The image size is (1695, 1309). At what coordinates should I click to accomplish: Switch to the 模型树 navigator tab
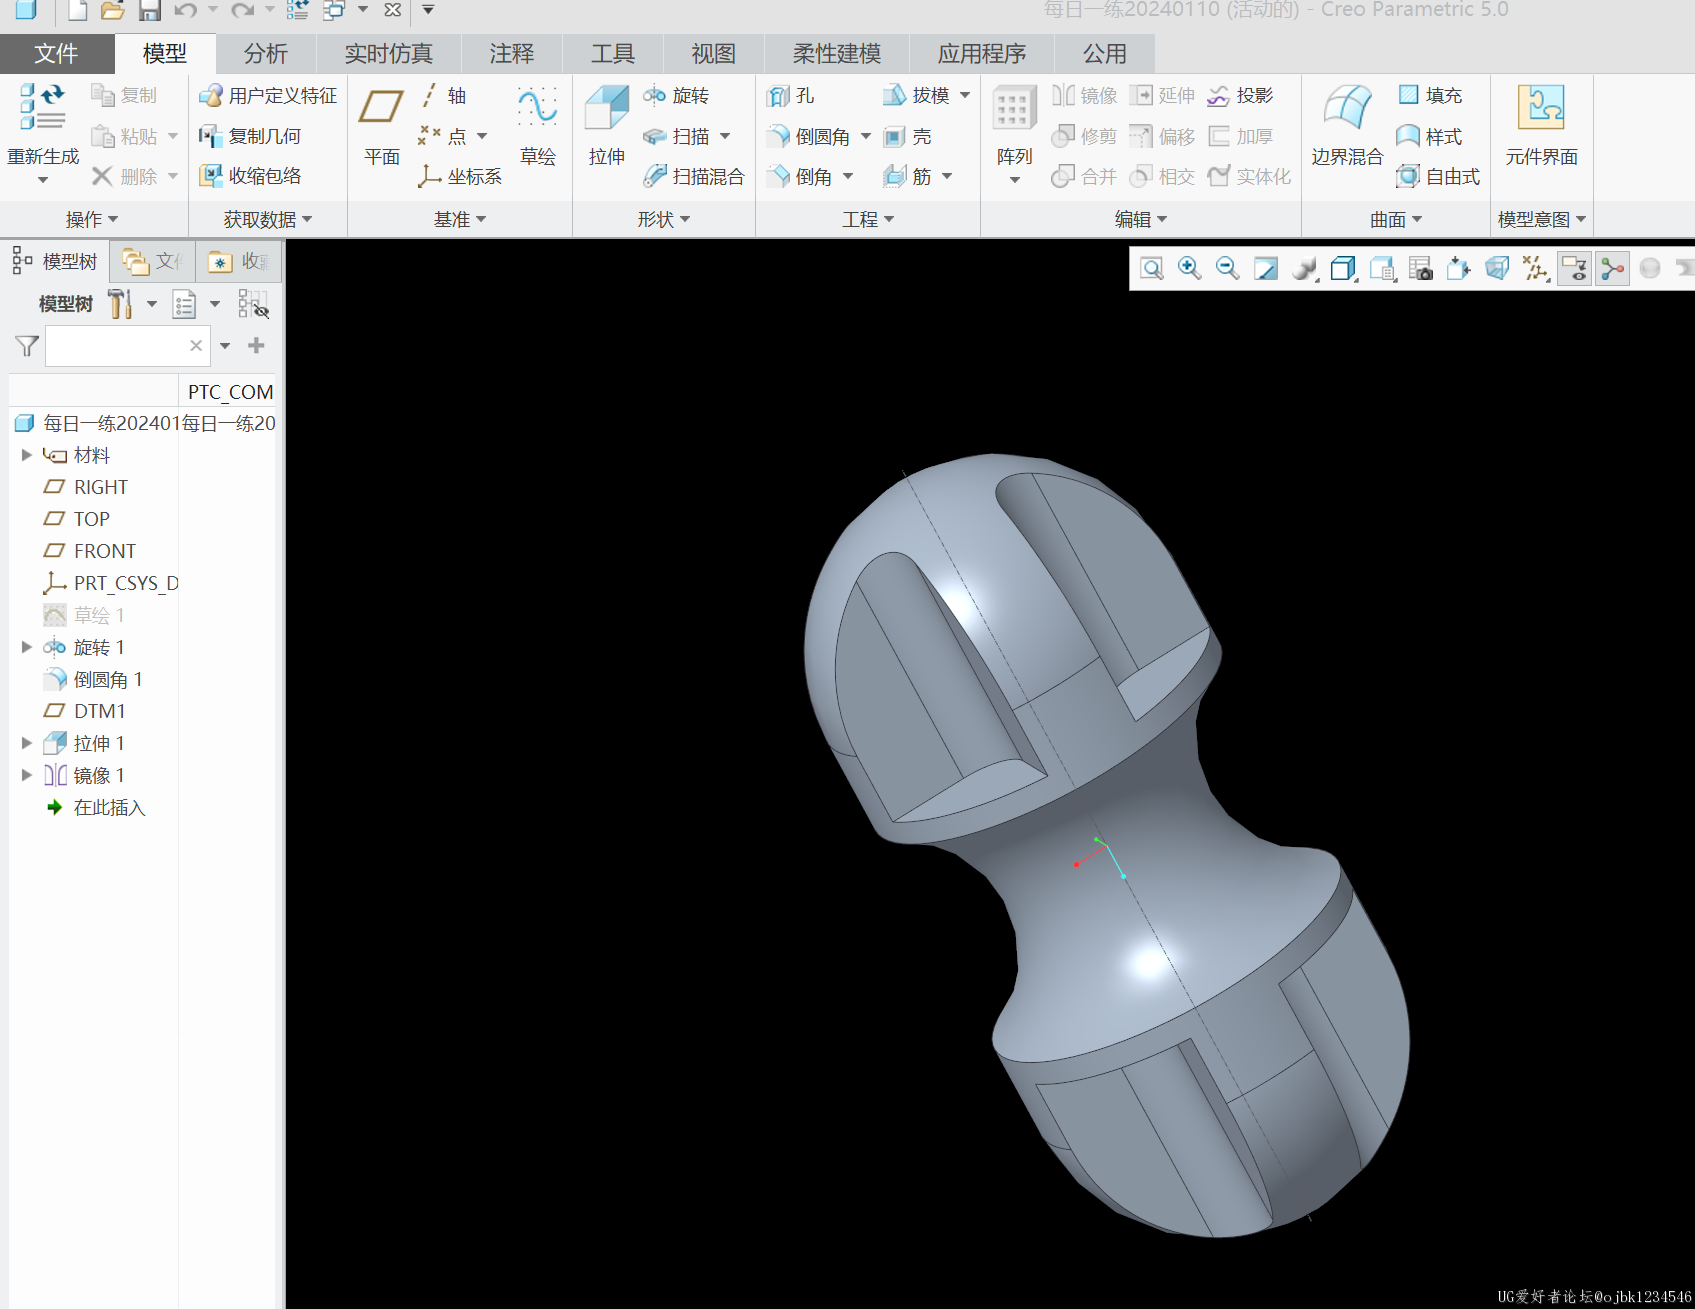[x=55, y=262]
